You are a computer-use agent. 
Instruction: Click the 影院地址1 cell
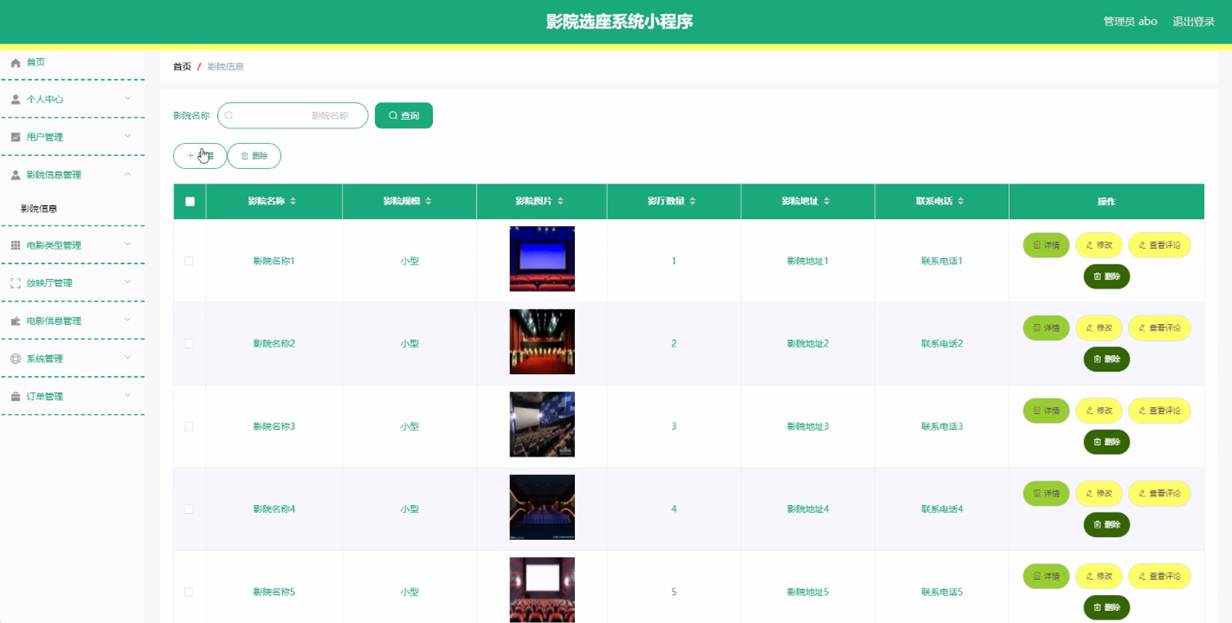(x=808, y=261)
